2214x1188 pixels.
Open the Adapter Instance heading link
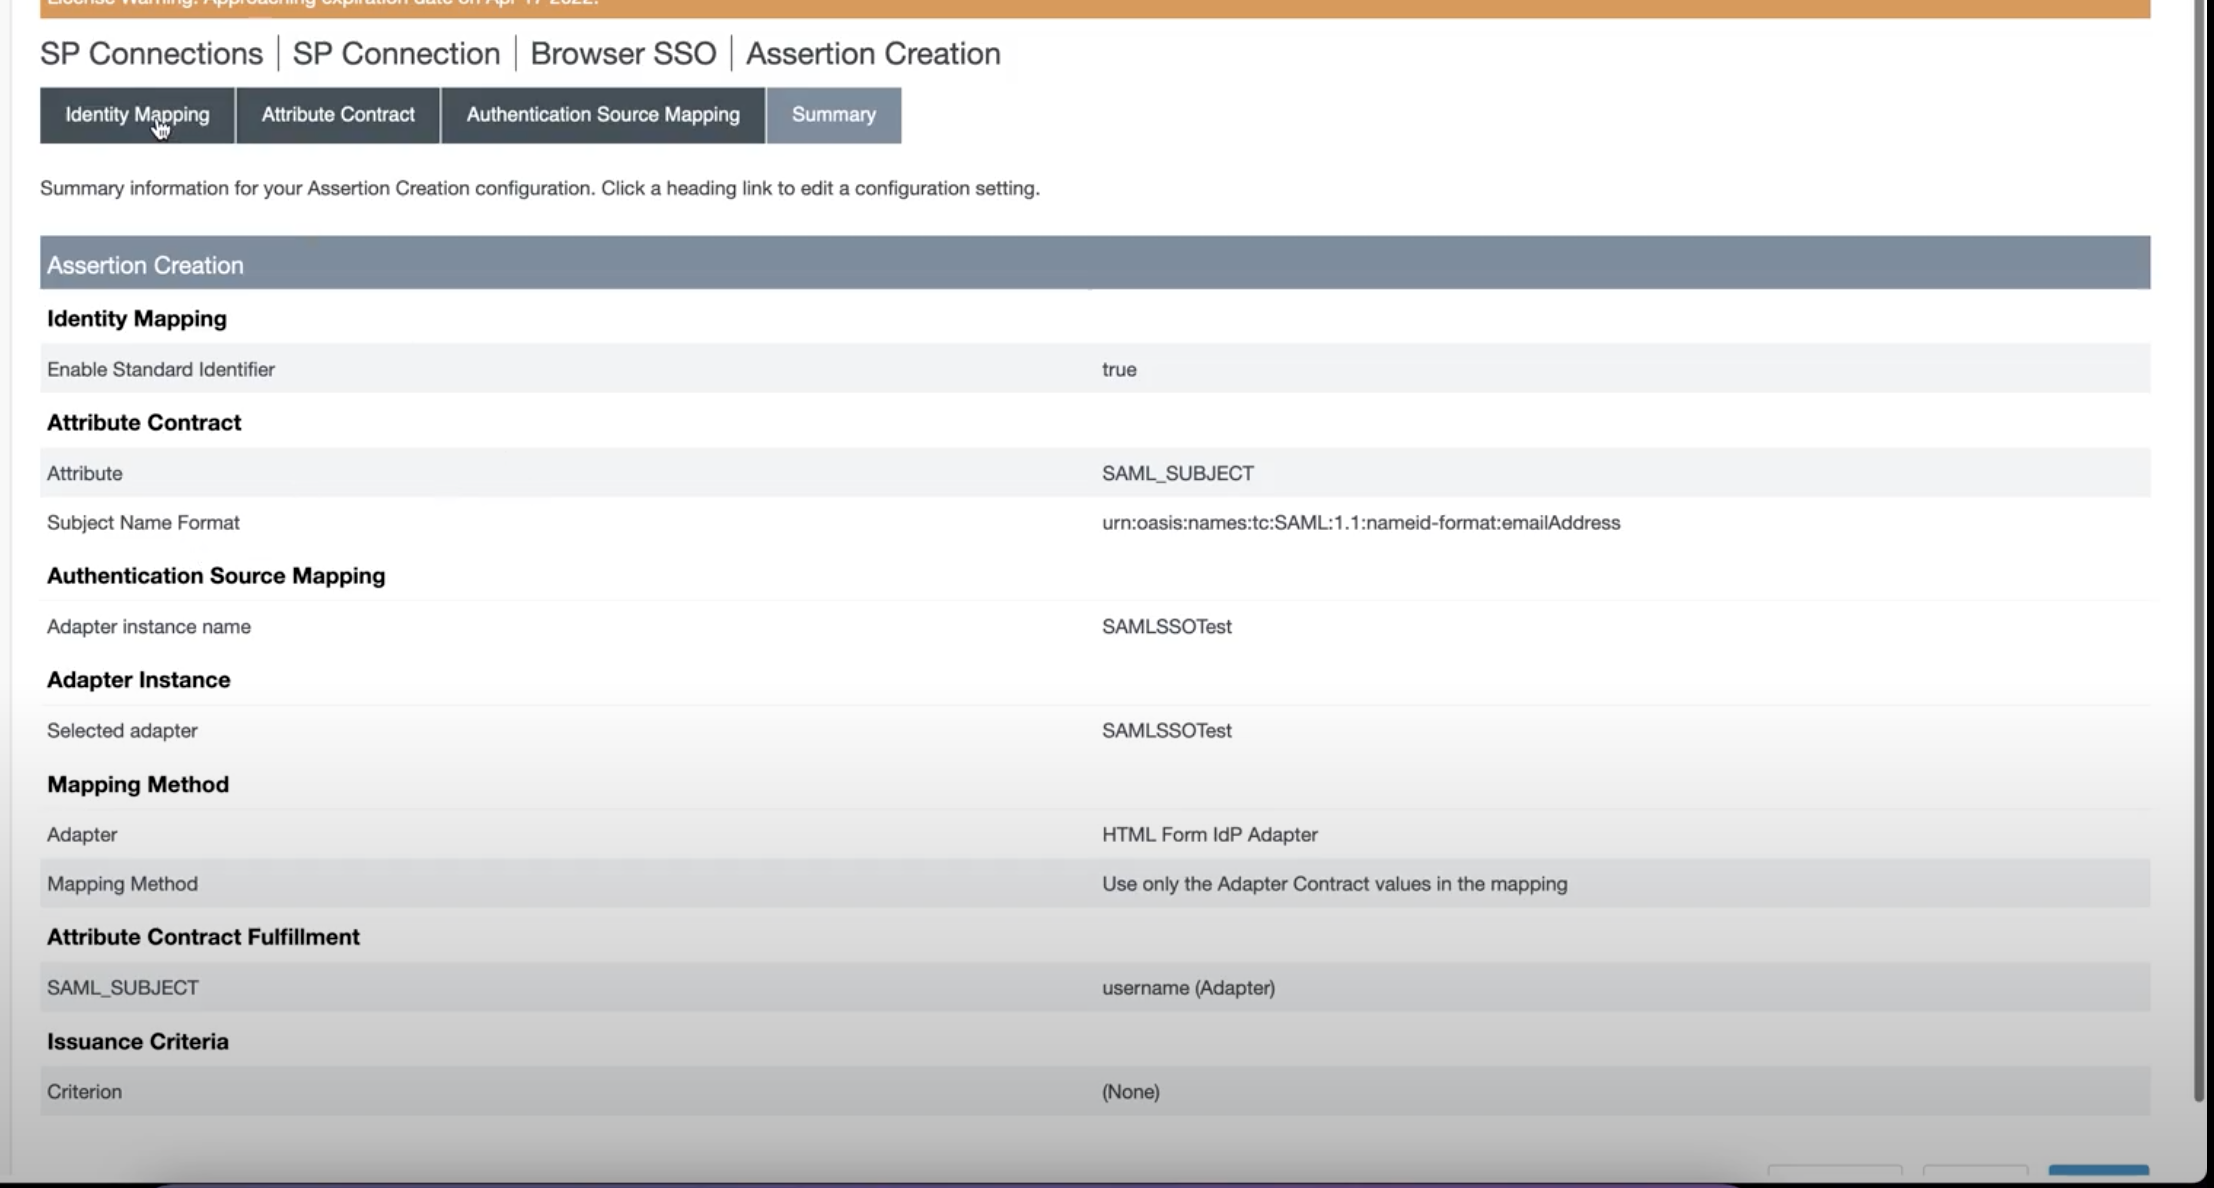(x=138, y=679)
